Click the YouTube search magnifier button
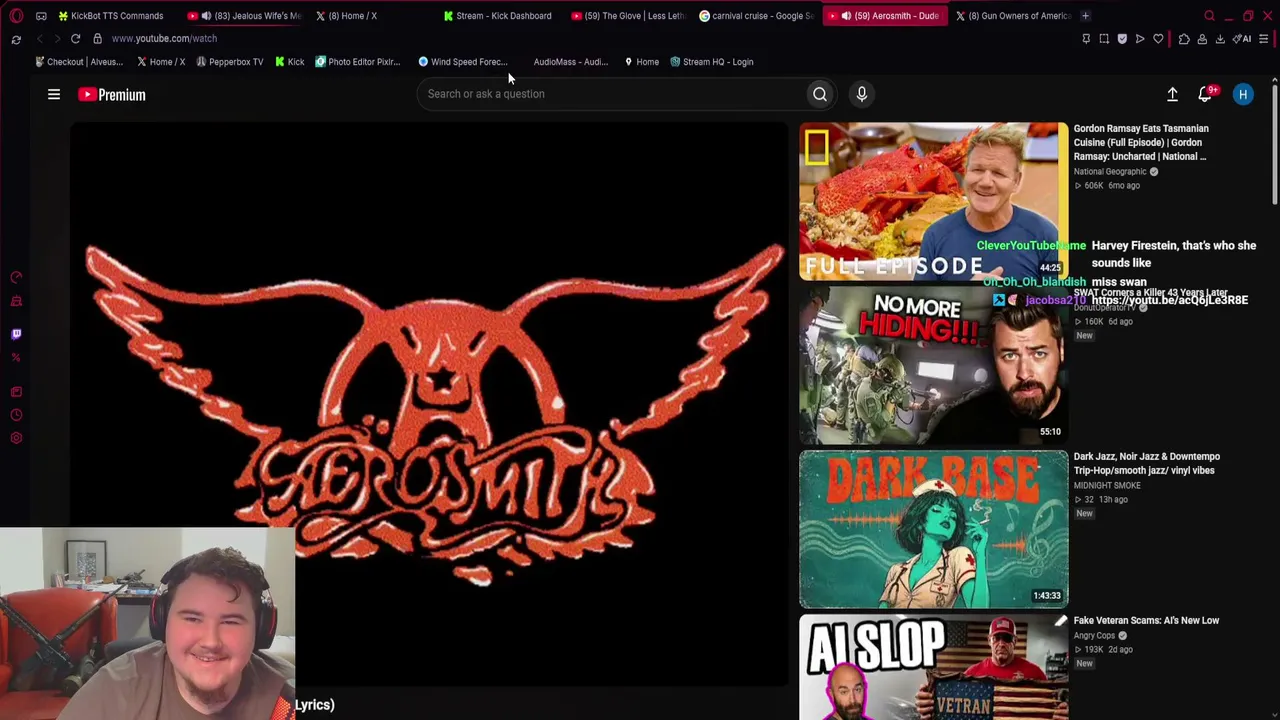 [x=820, y=94]
